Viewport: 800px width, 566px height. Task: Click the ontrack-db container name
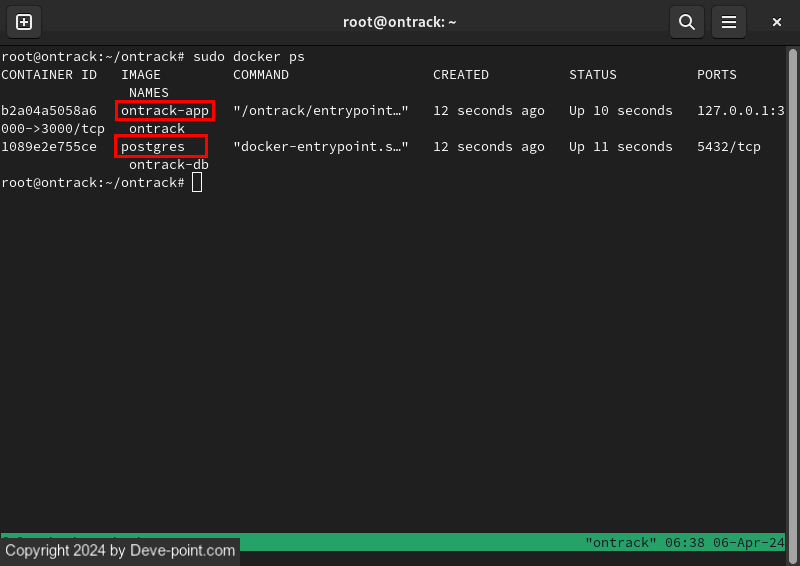169,165
